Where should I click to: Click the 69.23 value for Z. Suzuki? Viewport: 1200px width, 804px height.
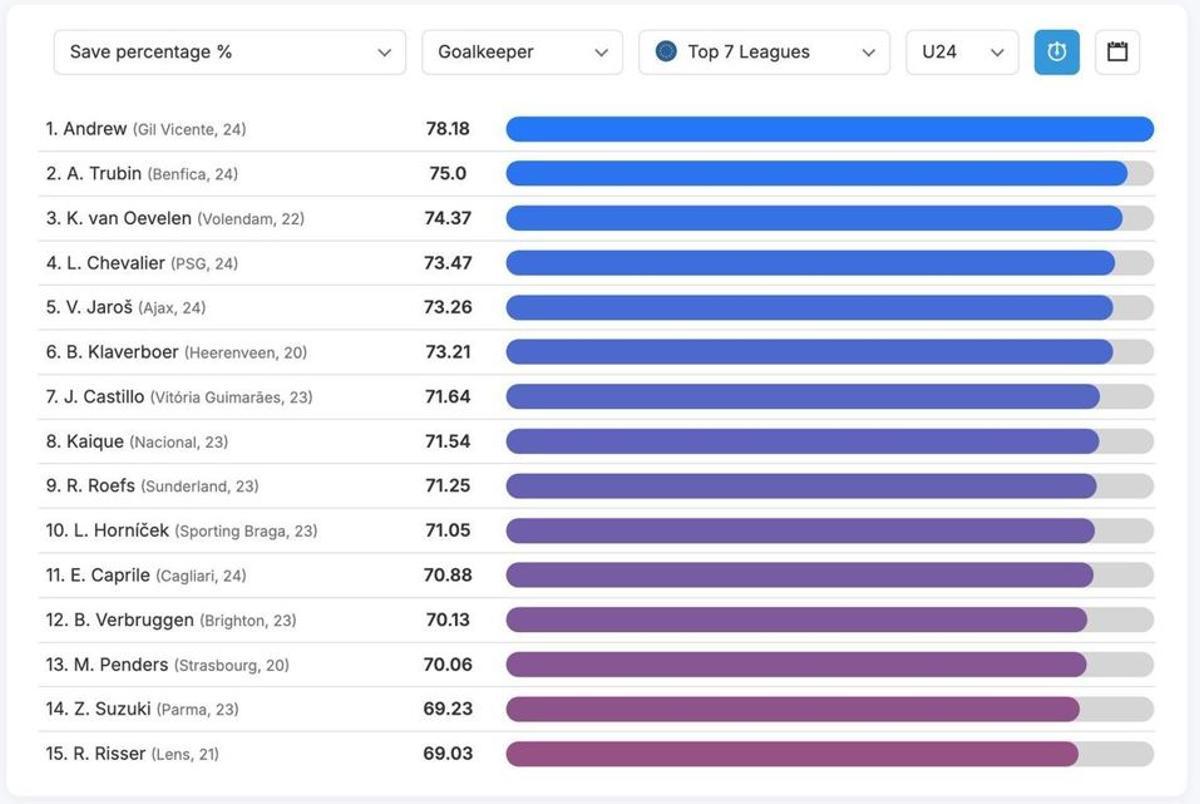(x=448, y=709)
